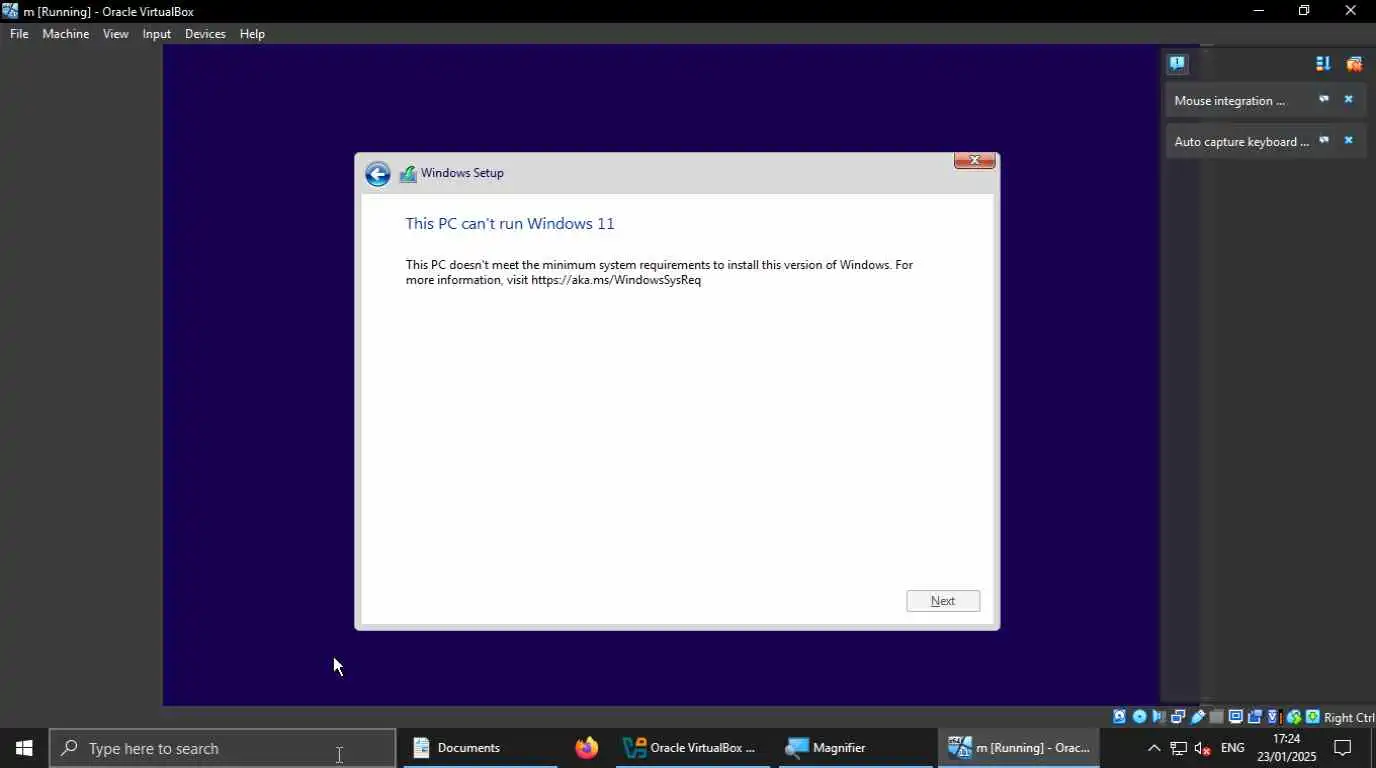Screen dimensions: 1376x768
Task: Open the Help menu
Action: click(x=252, y=34)
